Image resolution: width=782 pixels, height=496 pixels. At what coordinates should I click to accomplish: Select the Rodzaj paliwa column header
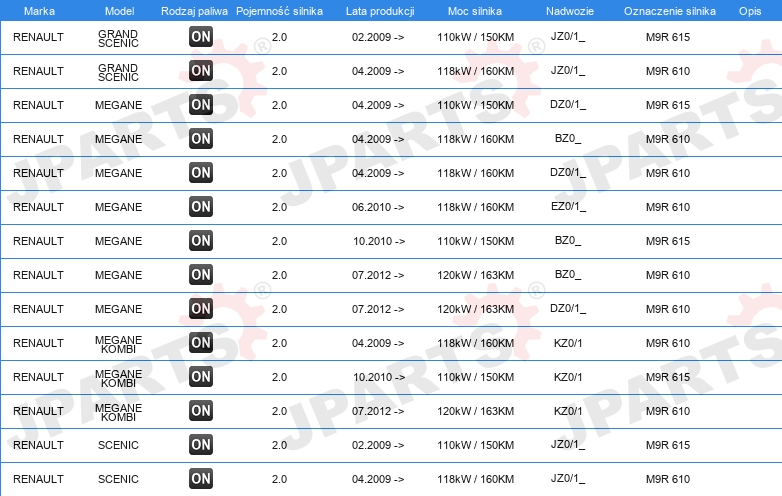click(x=195, y=11)
